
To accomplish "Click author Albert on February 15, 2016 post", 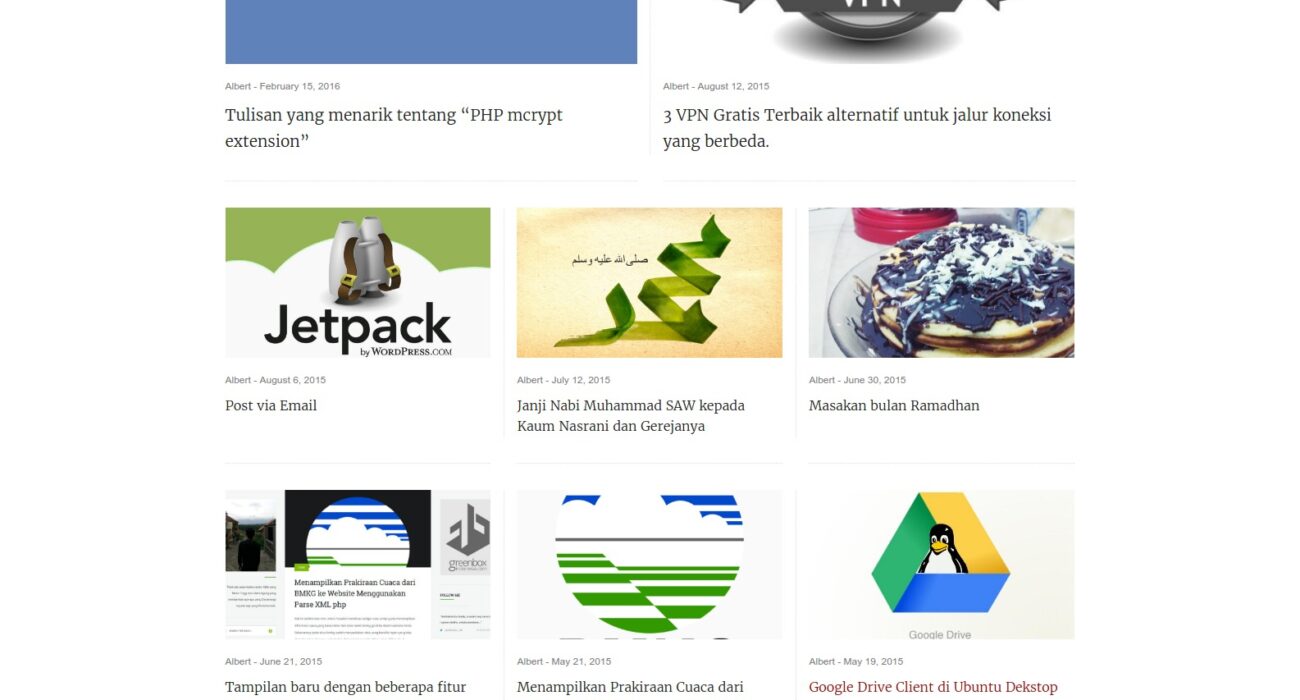I will (238, 86).
